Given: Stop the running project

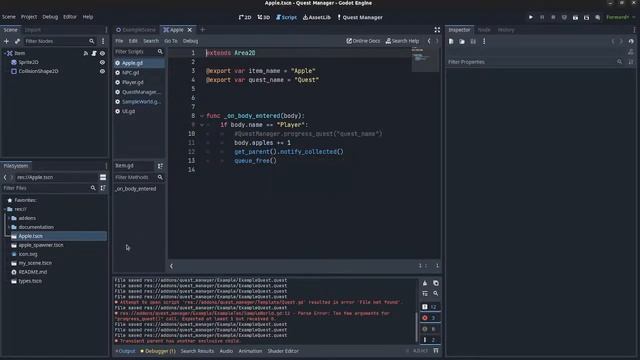Looking at the screenshot, I should pos(553,17).
